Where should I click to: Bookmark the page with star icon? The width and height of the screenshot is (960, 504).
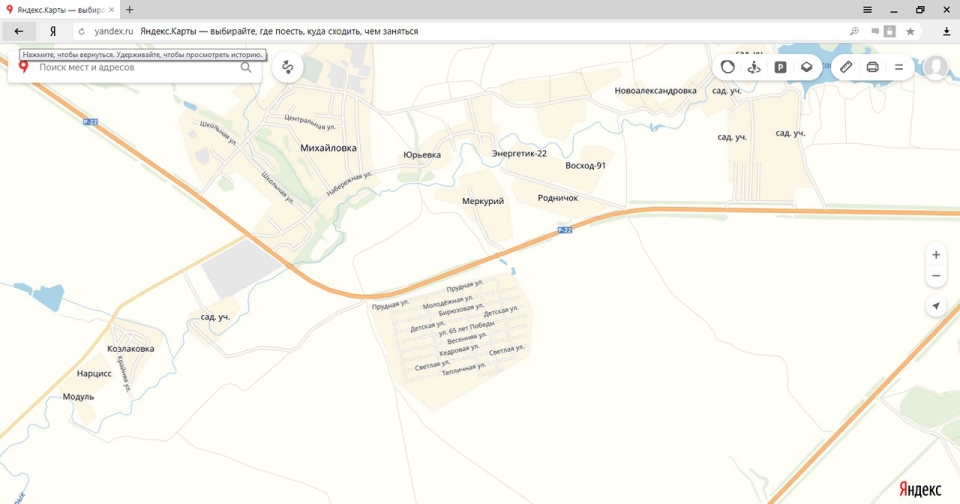coord(910,31)
